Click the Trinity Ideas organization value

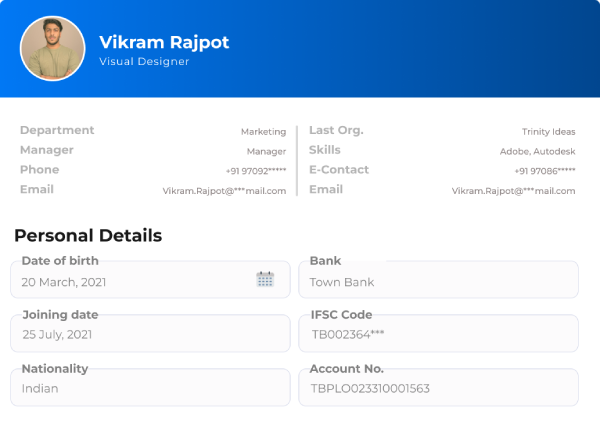pyautogui.click(x=548, y=132)
